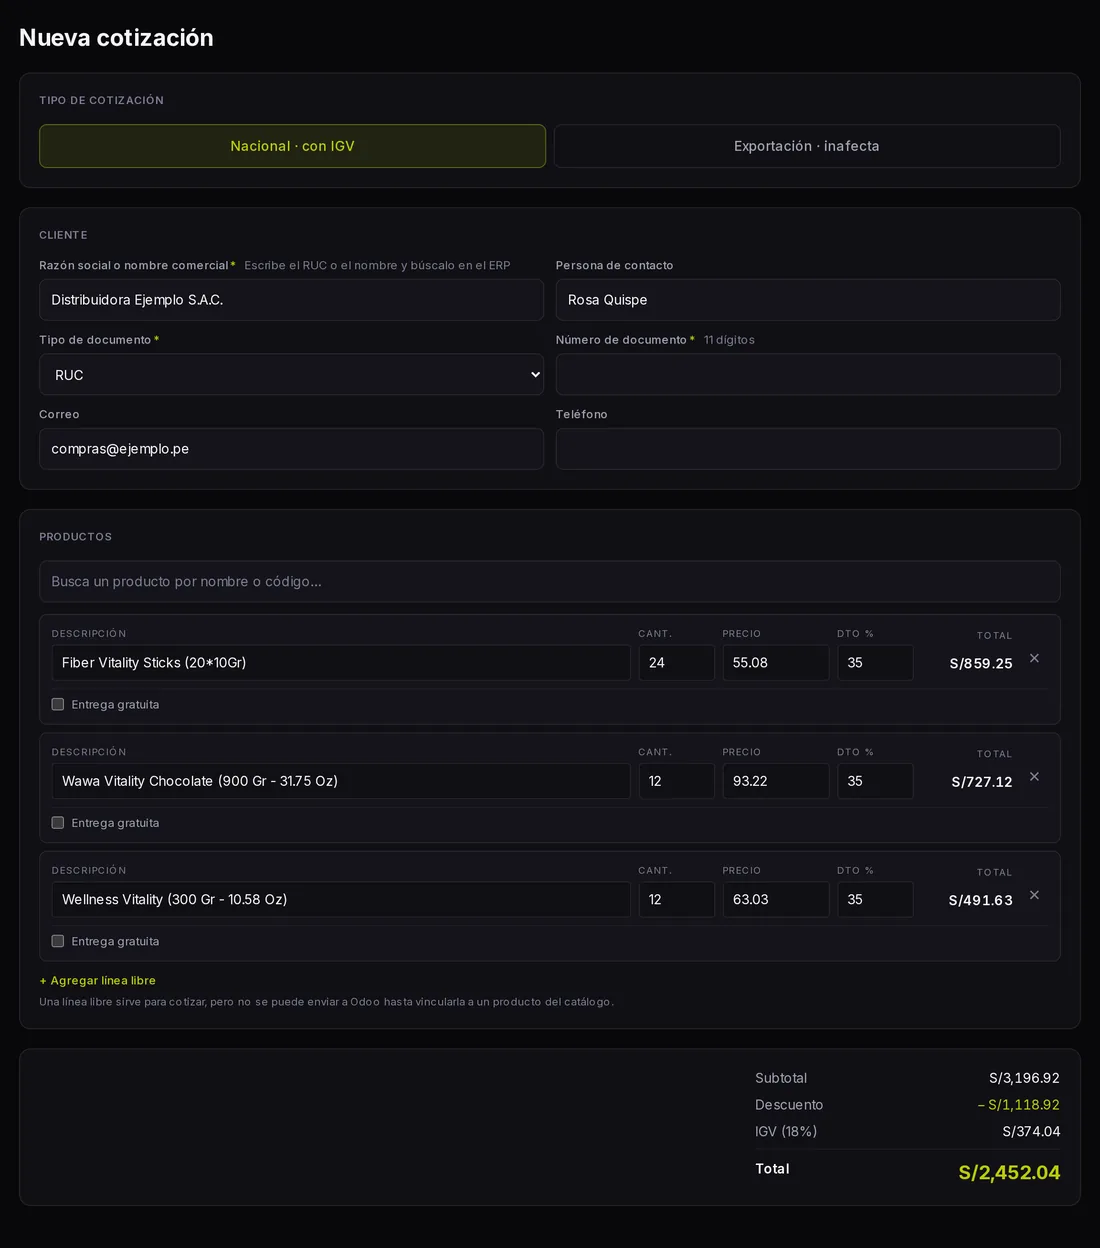
Task: Switch to Exportación · inafecta quotation type
Action: 807,146
